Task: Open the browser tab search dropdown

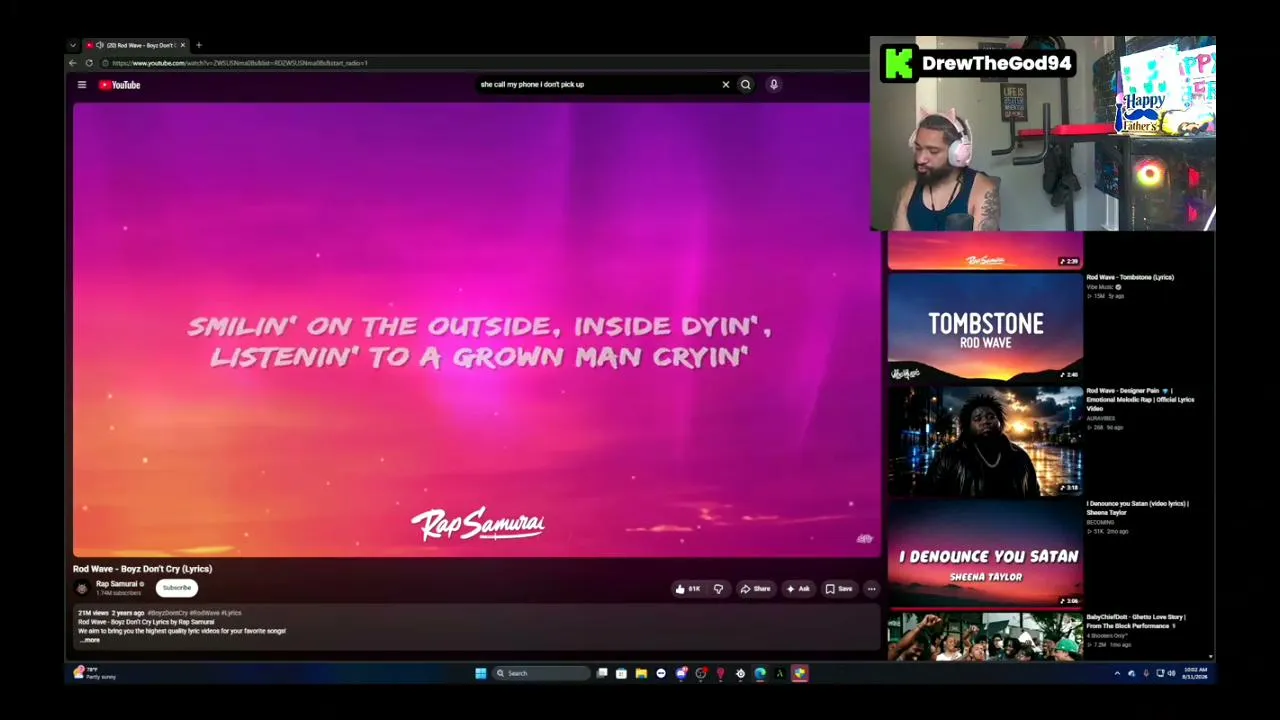Action: pos(72,45)
